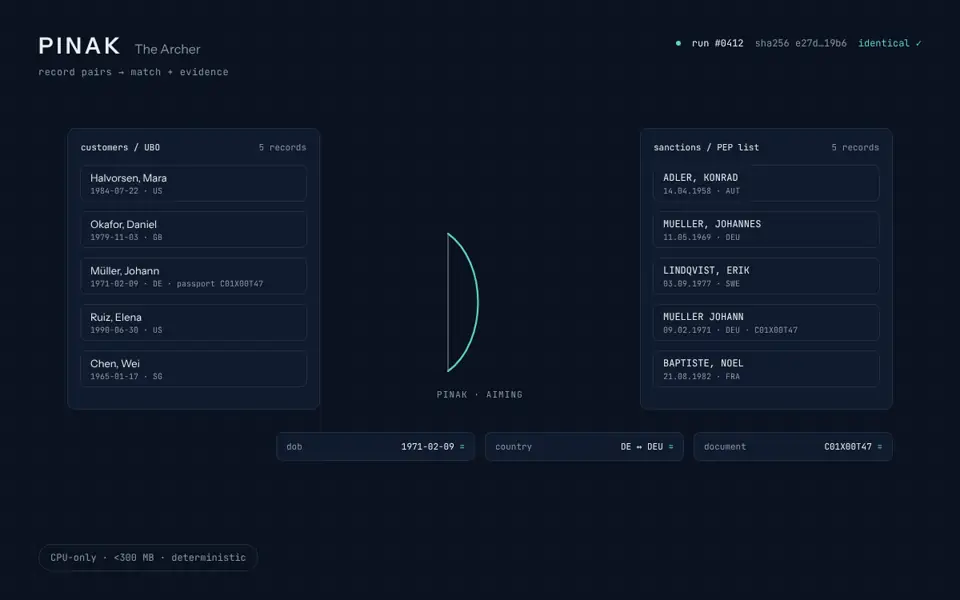Click the 'identical ✓' status

point(890,43)
